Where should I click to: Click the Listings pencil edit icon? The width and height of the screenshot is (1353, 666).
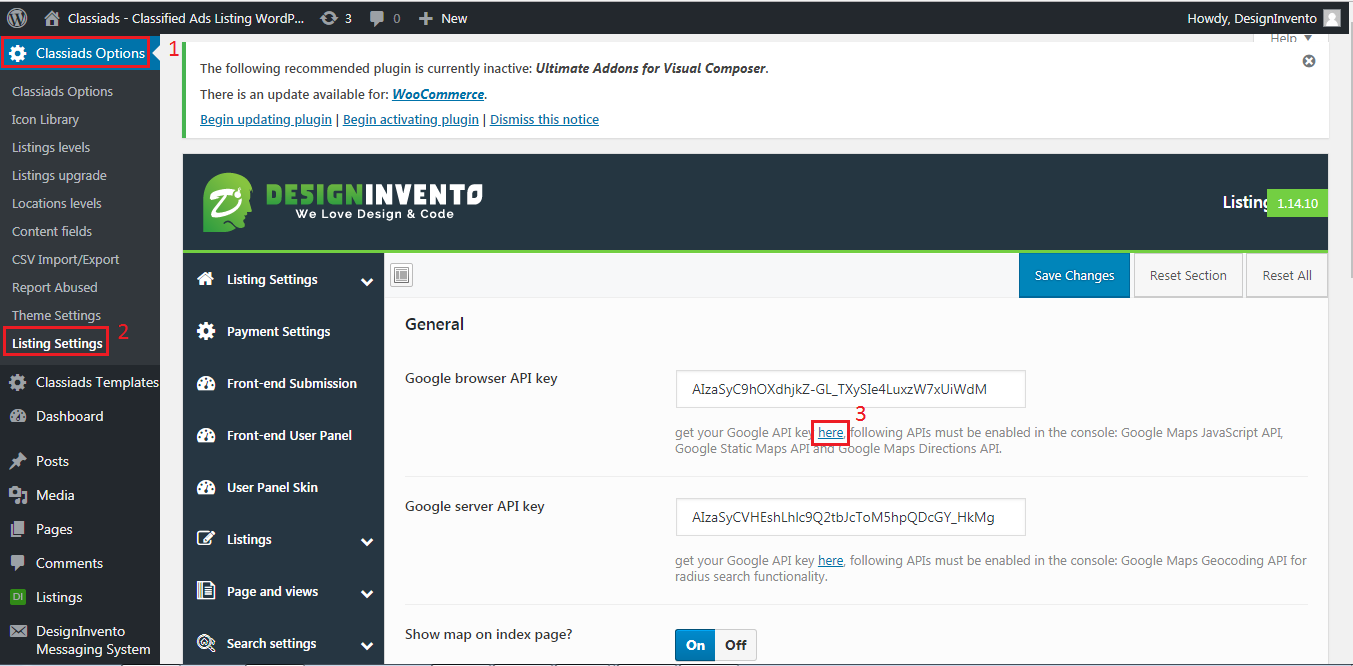point(206,539)
